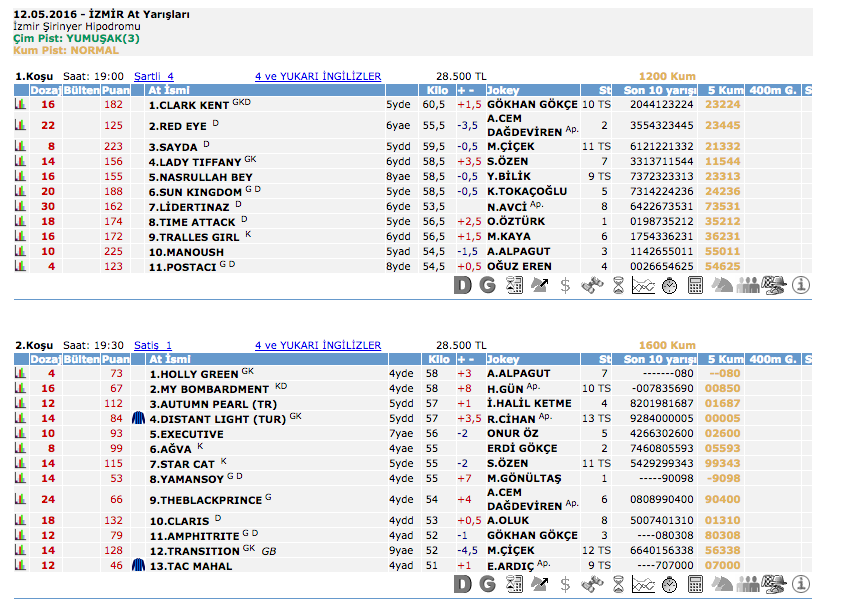Open the Satış 1 link in race 2
Image resolution: width=841 pixels, height=614 pixels.
pos(153,345)
